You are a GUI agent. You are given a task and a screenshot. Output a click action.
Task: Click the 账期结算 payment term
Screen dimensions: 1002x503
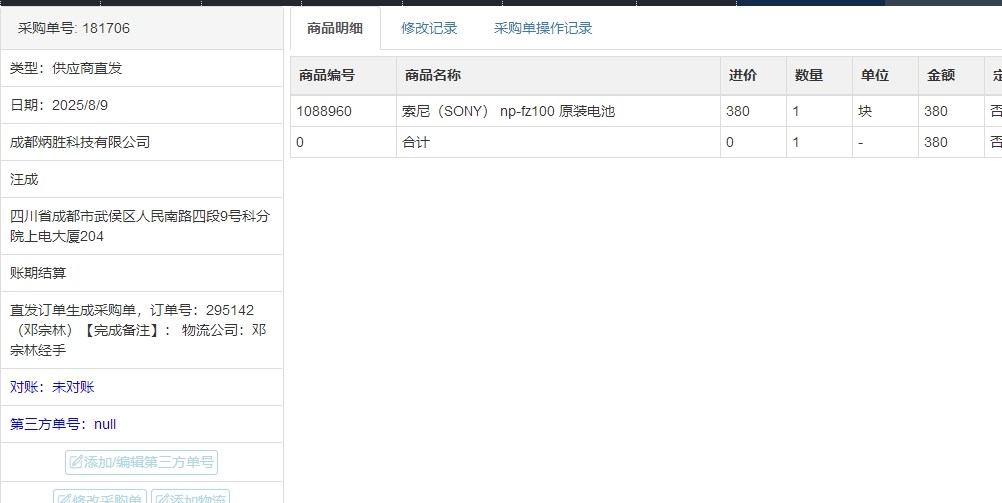coord(38,274)
